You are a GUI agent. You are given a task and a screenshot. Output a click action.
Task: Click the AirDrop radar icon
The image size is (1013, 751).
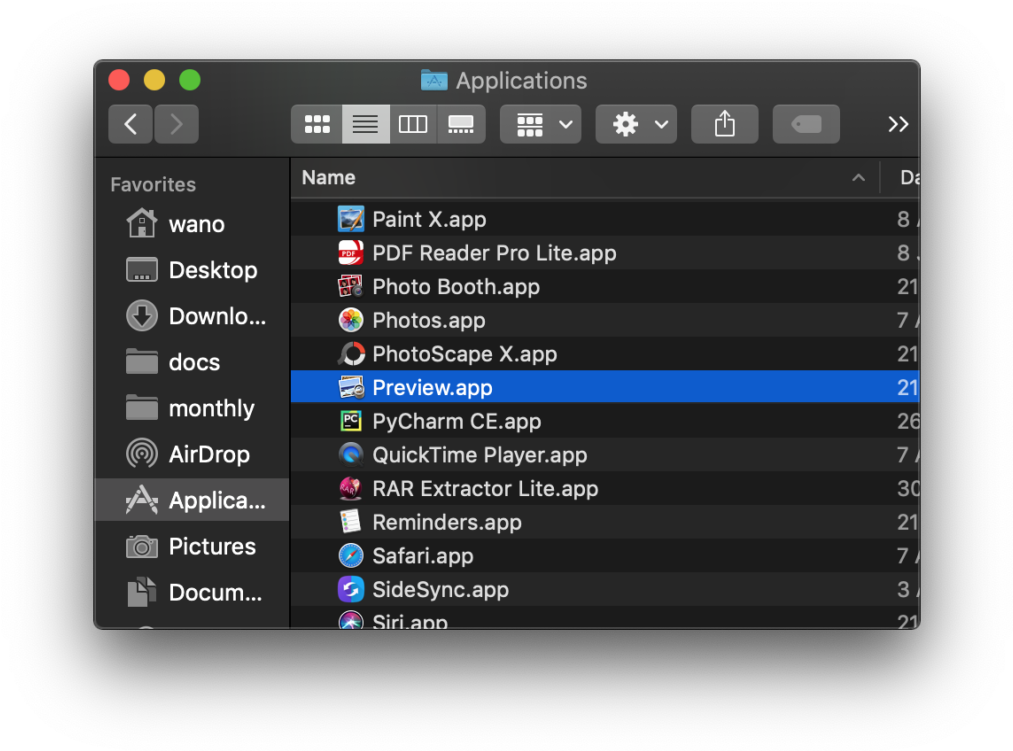coord(141,454)
